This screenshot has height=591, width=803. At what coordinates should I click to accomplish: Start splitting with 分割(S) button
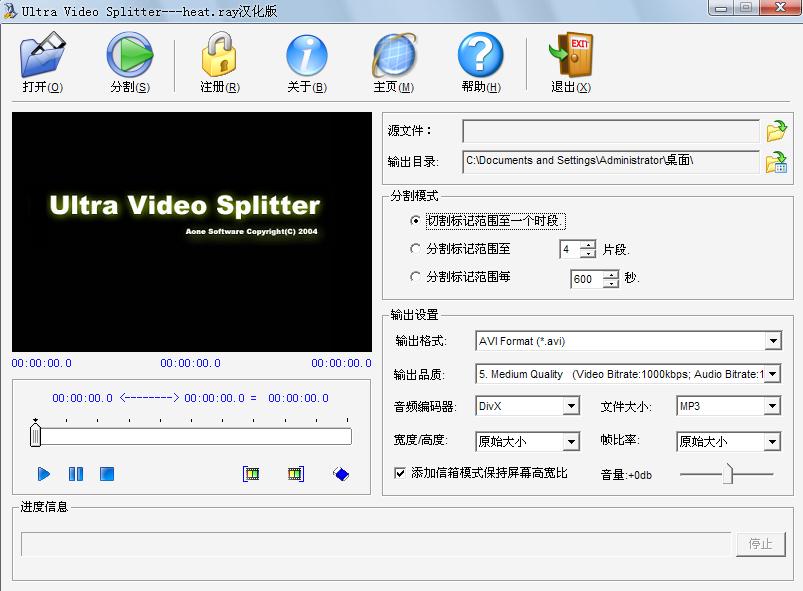(130, 62)
